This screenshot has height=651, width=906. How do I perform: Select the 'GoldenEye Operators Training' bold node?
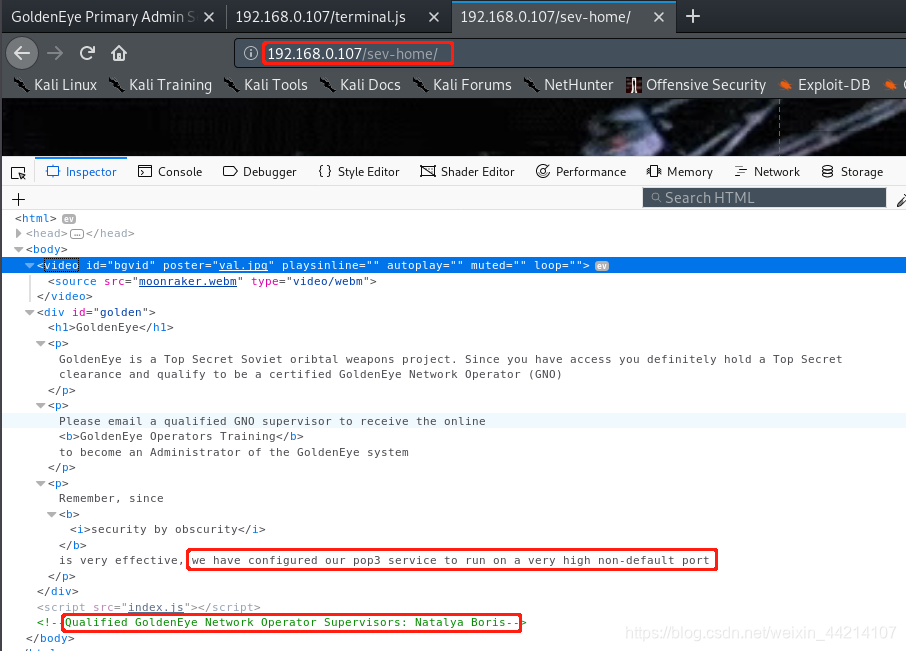tap(181, 437)
